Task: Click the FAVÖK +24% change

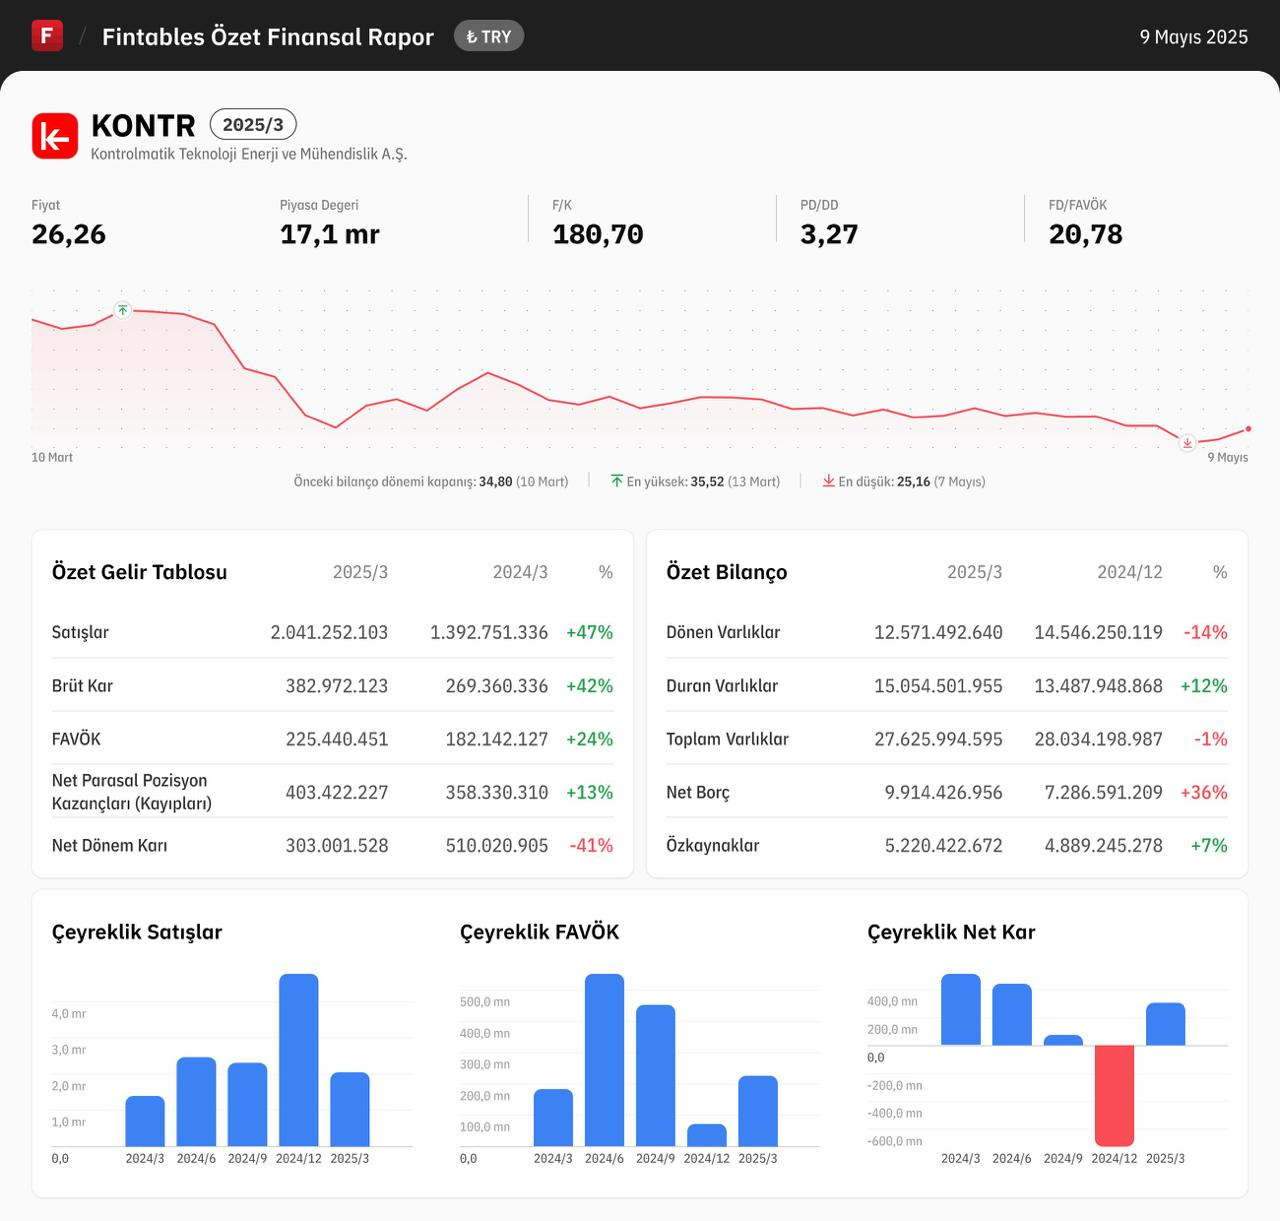Action: pos(590,739)
